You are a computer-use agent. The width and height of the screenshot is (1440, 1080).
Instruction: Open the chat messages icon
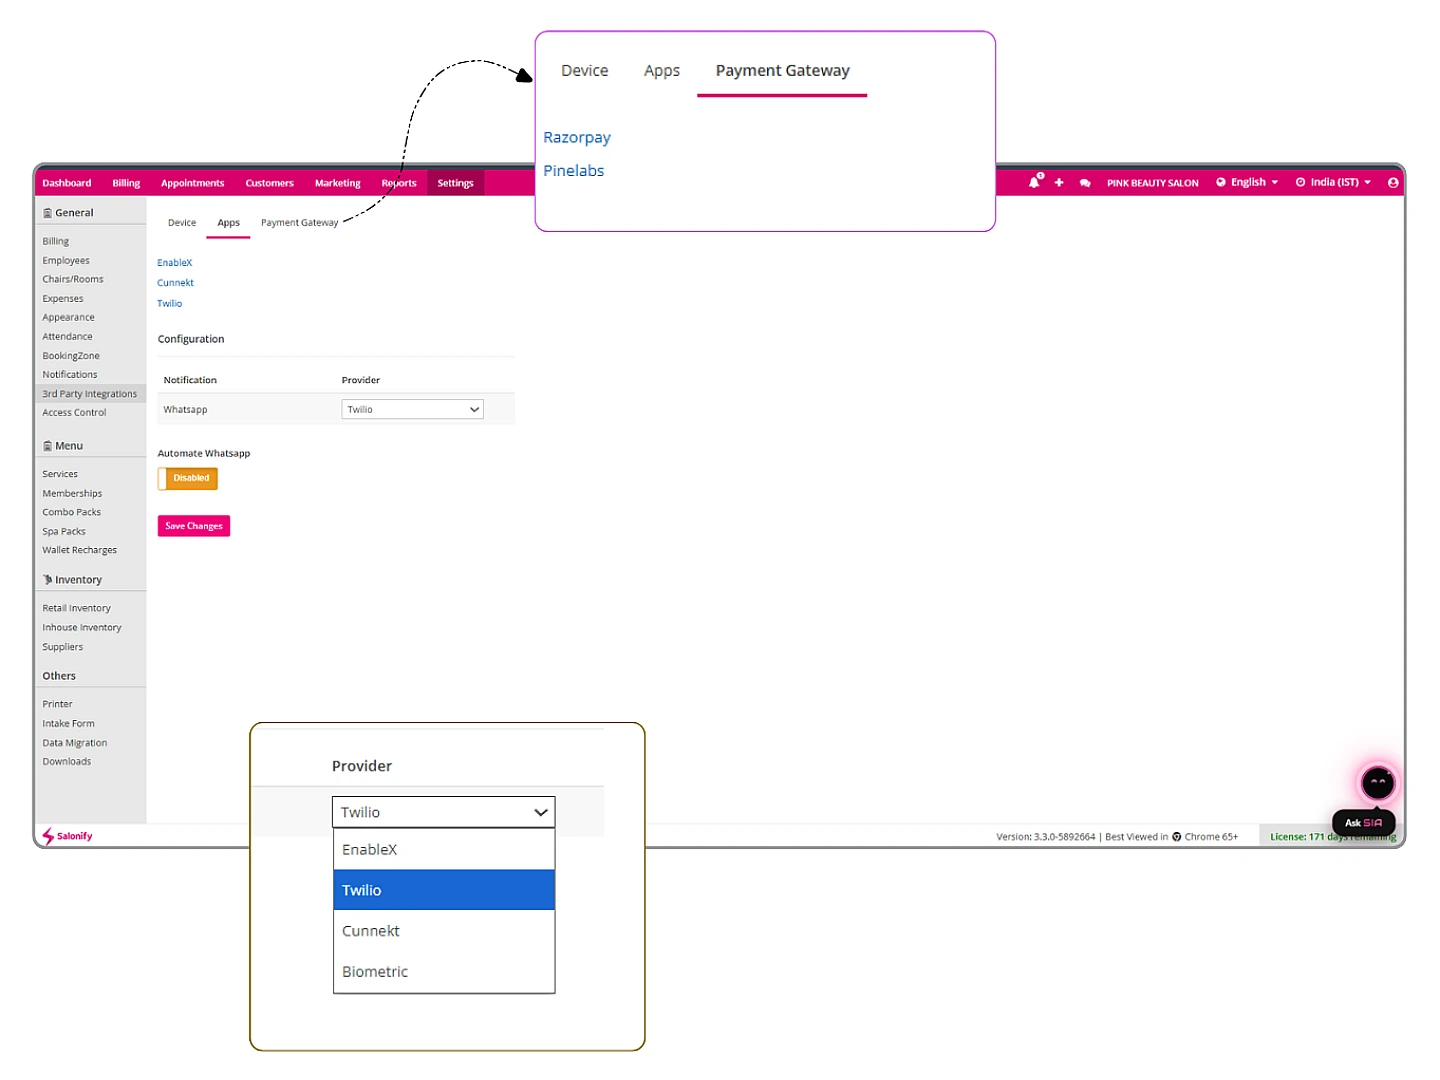(x=1085, y=183)
